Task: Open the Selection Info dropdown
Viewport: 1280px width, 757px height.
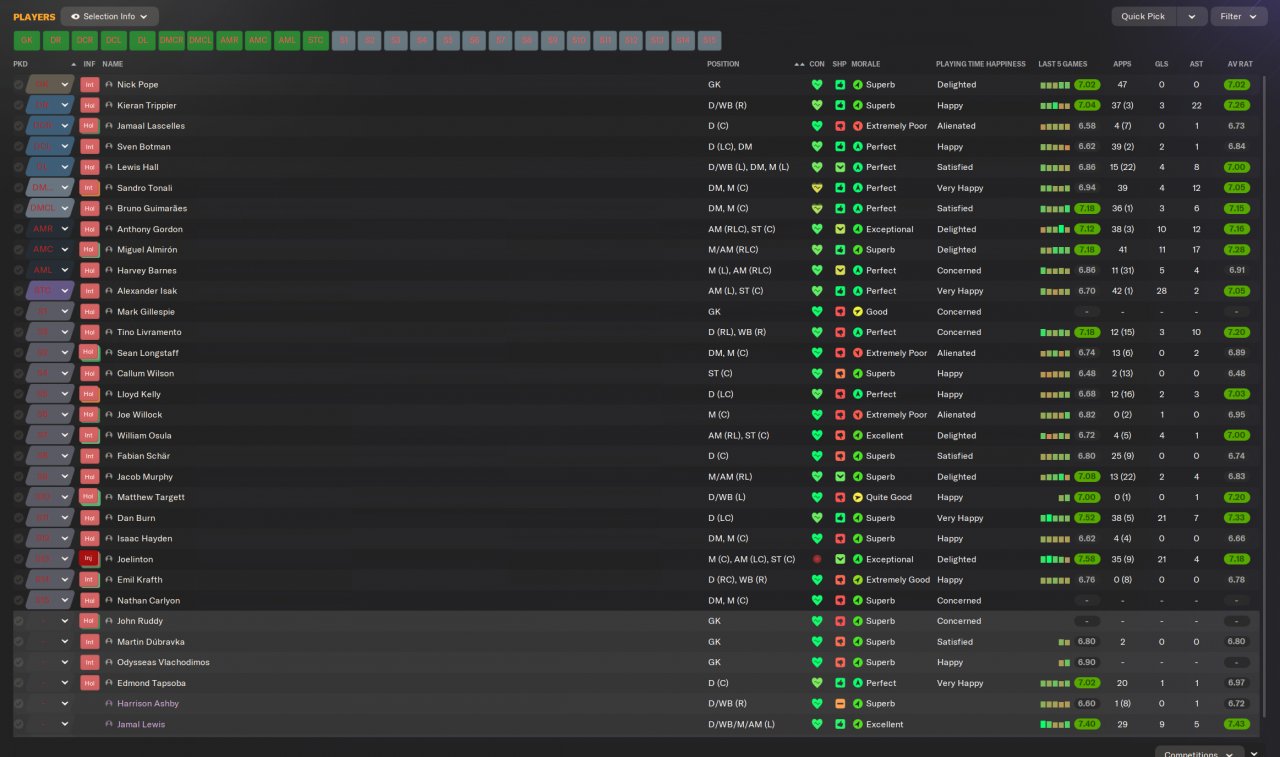Action: [x=109, y=17]
